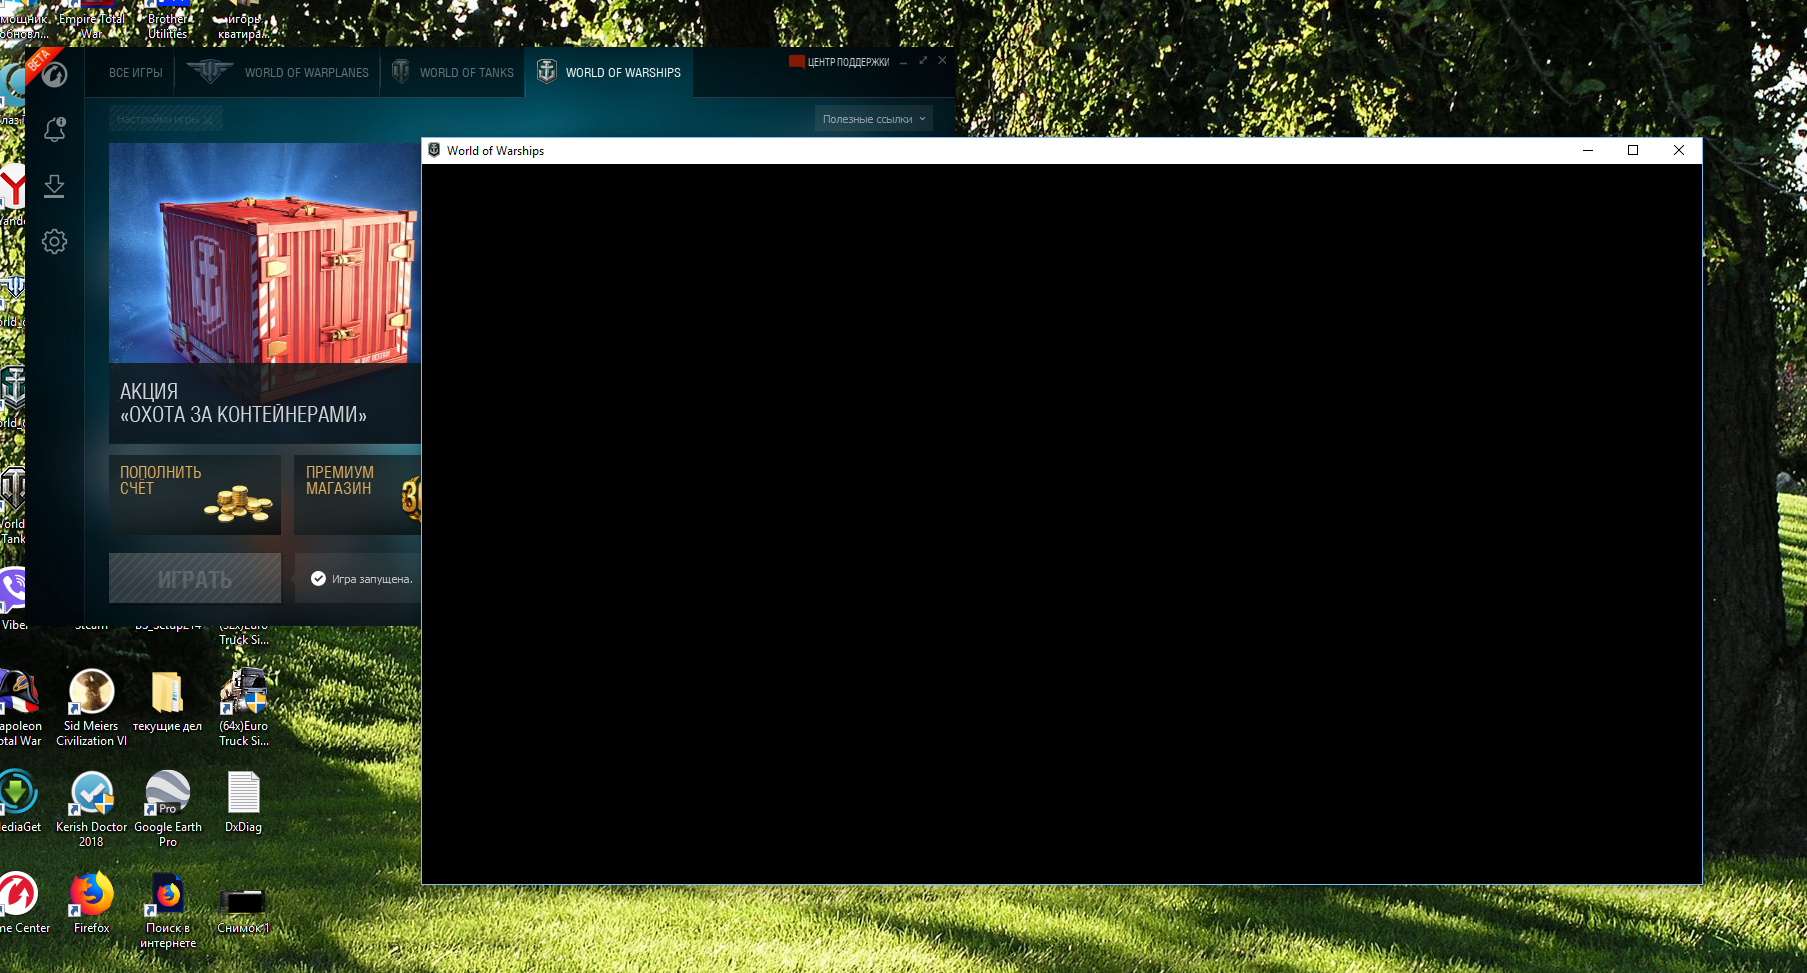Expand the Game Center launcher window
1807x973 pixels.
coord(923,61)
